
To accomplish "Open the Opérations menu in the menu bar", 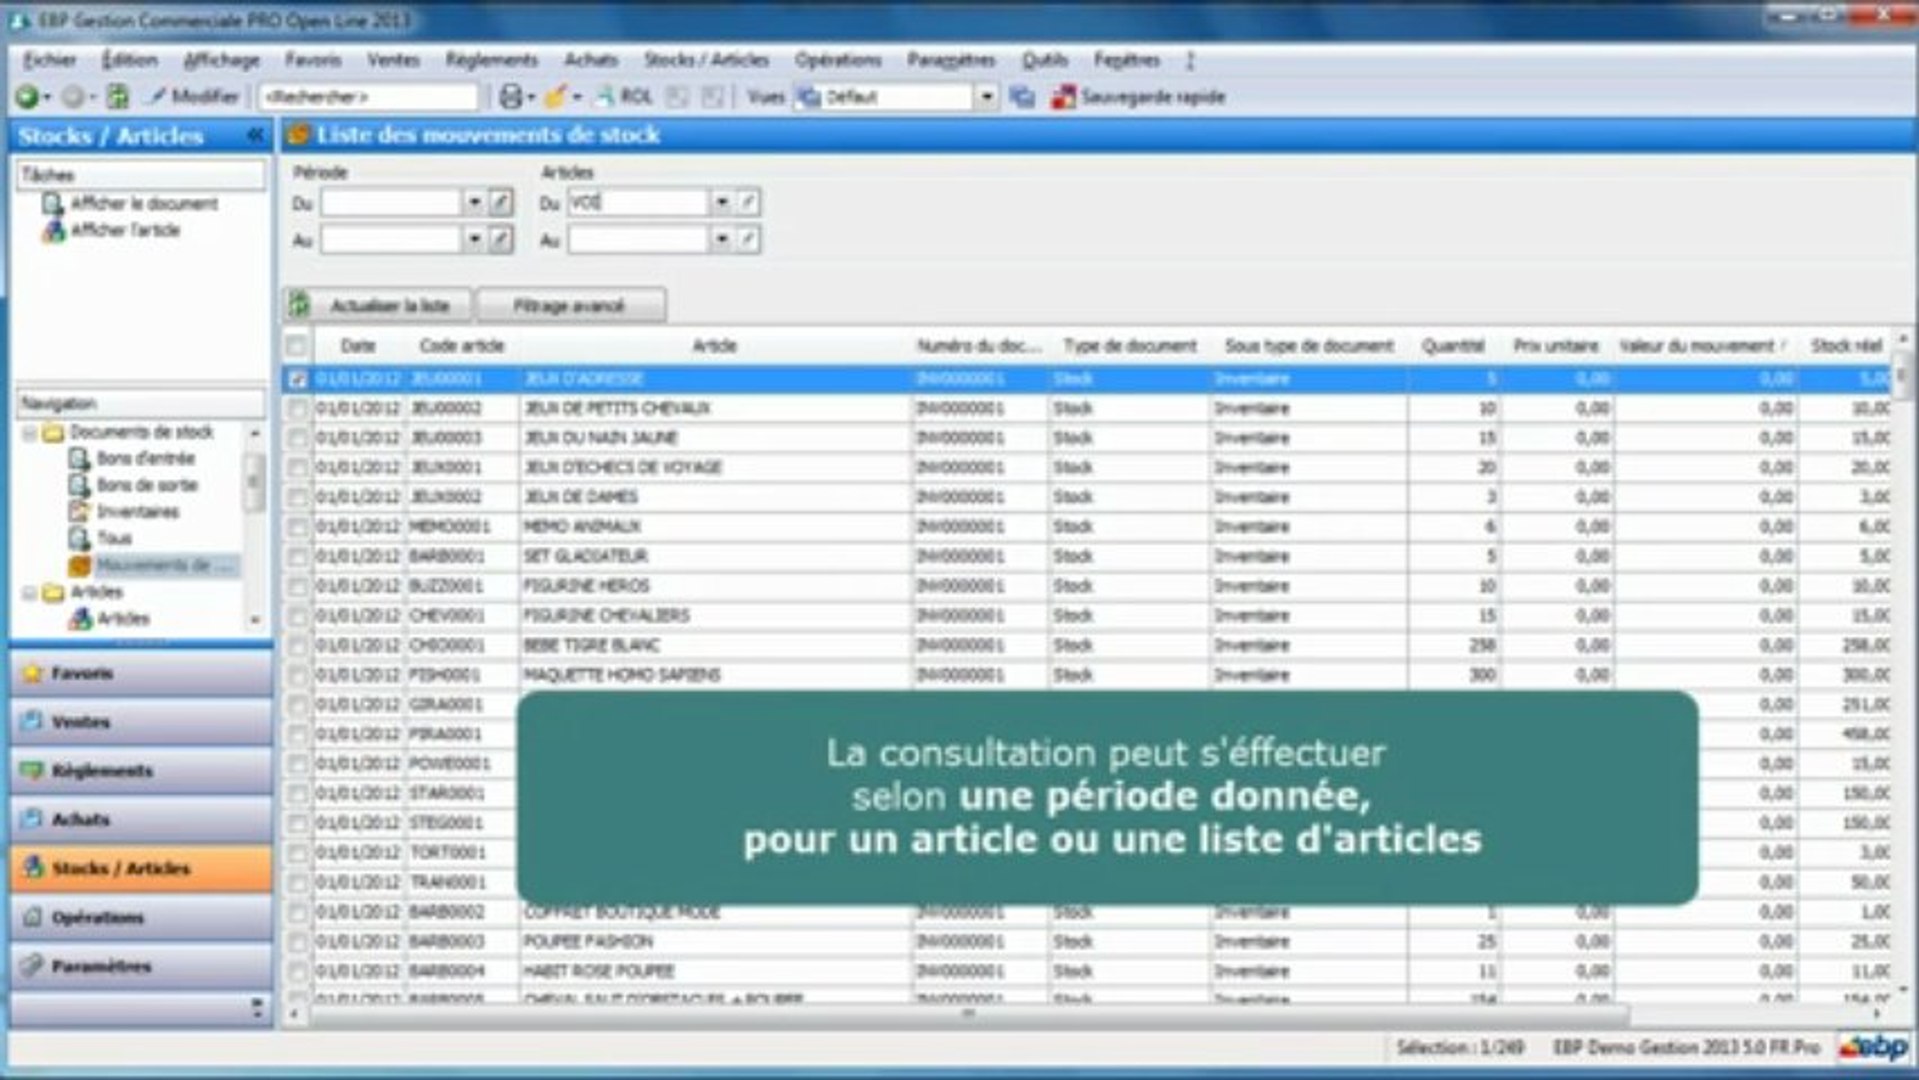I will point(838,60).
